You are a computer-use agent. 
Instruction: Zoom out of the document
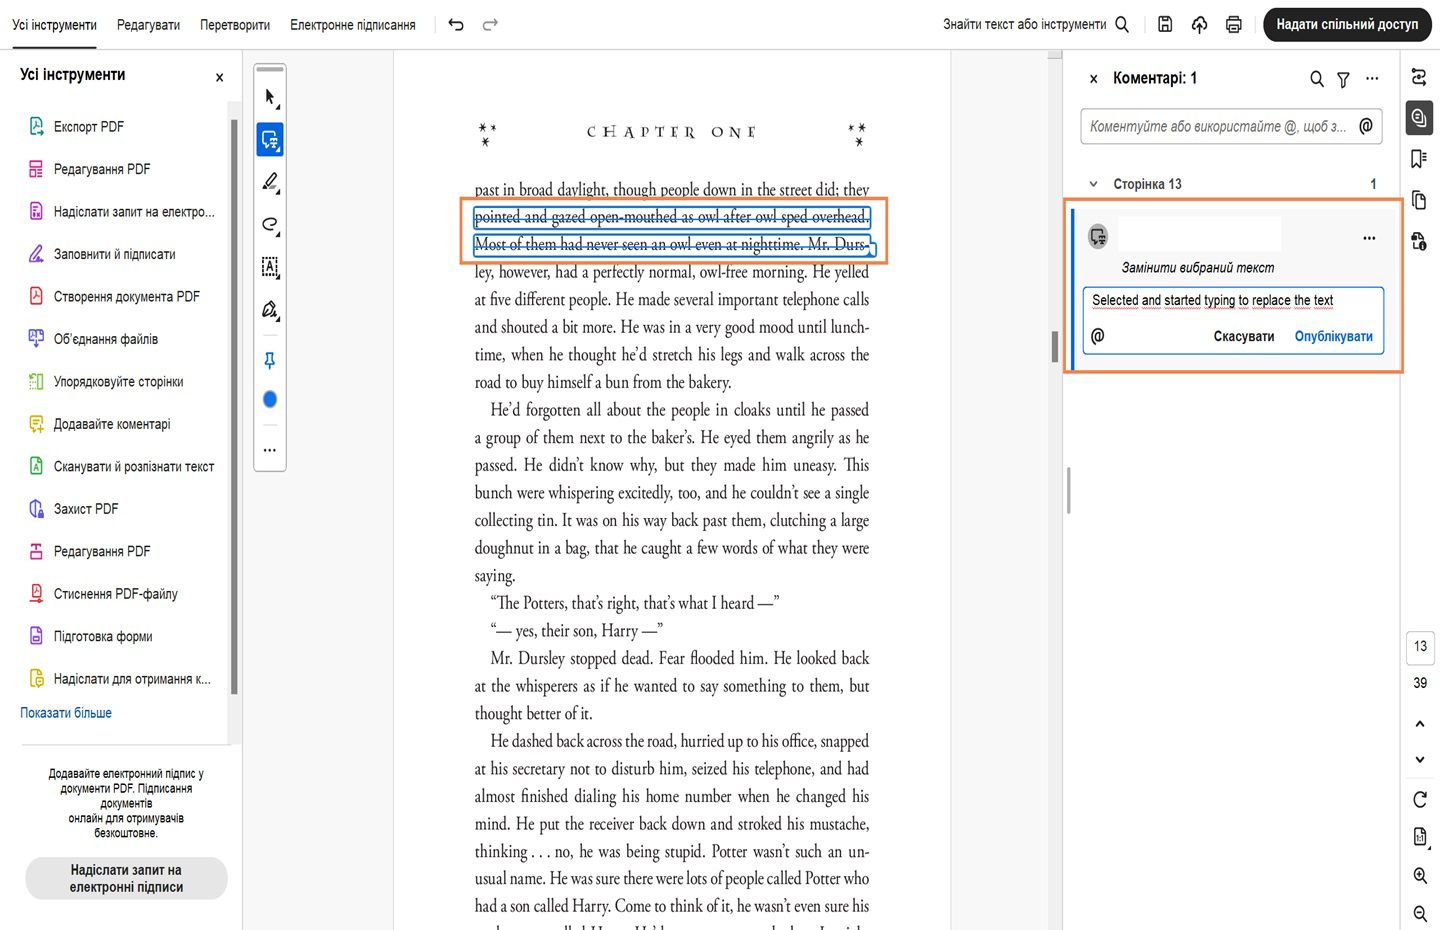(x=1420, y=913)
